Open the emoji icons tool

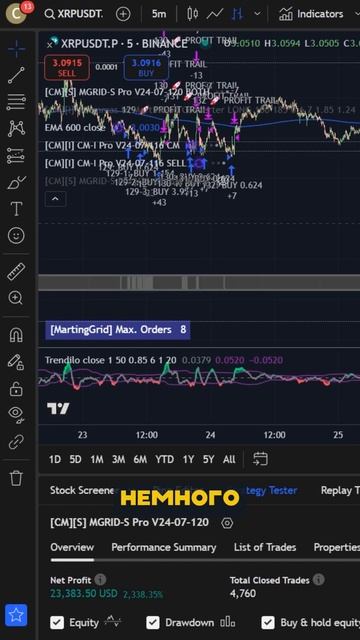coord(16,236)
